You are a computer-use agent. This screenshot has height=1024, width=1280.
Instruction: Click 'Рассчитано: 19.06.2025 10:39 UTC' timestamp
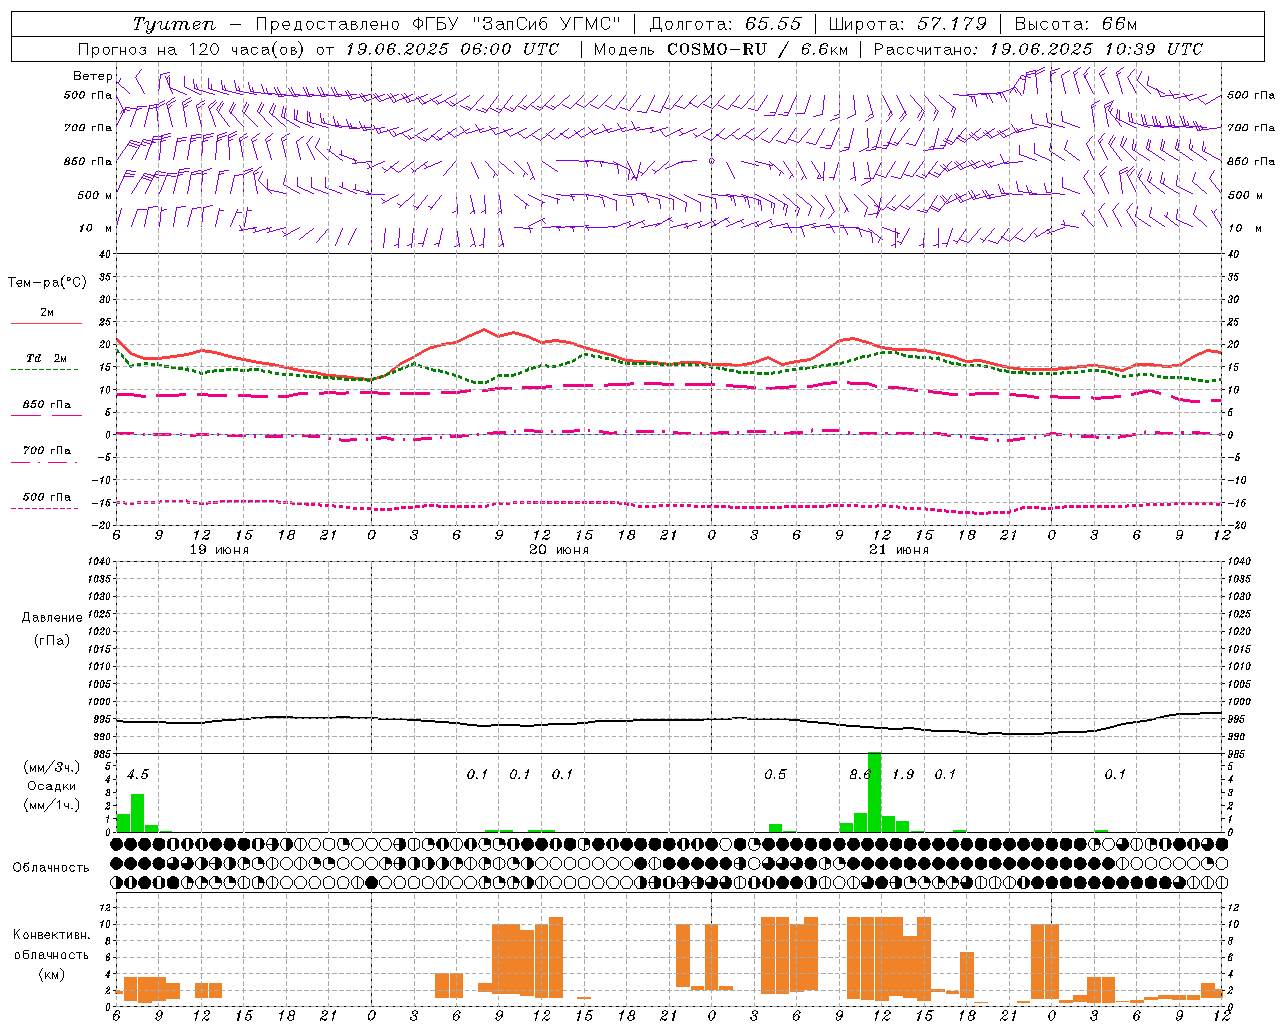(1038, 49)
